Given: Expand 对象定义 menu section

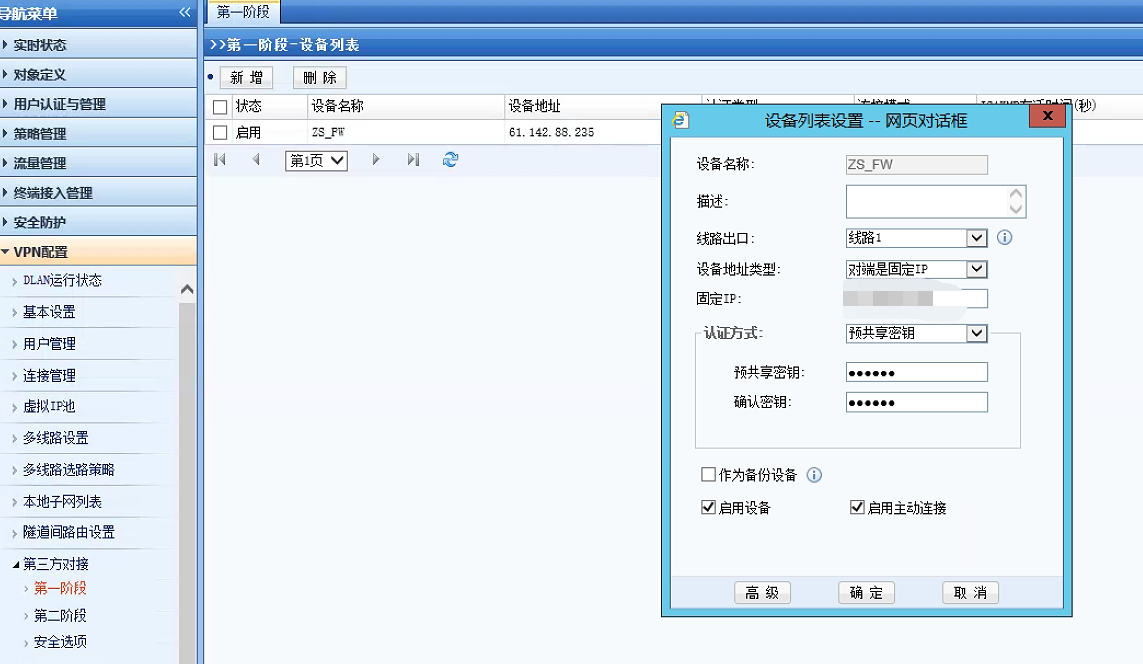Looking at the screenshot, I should click(x=98, y=74).
